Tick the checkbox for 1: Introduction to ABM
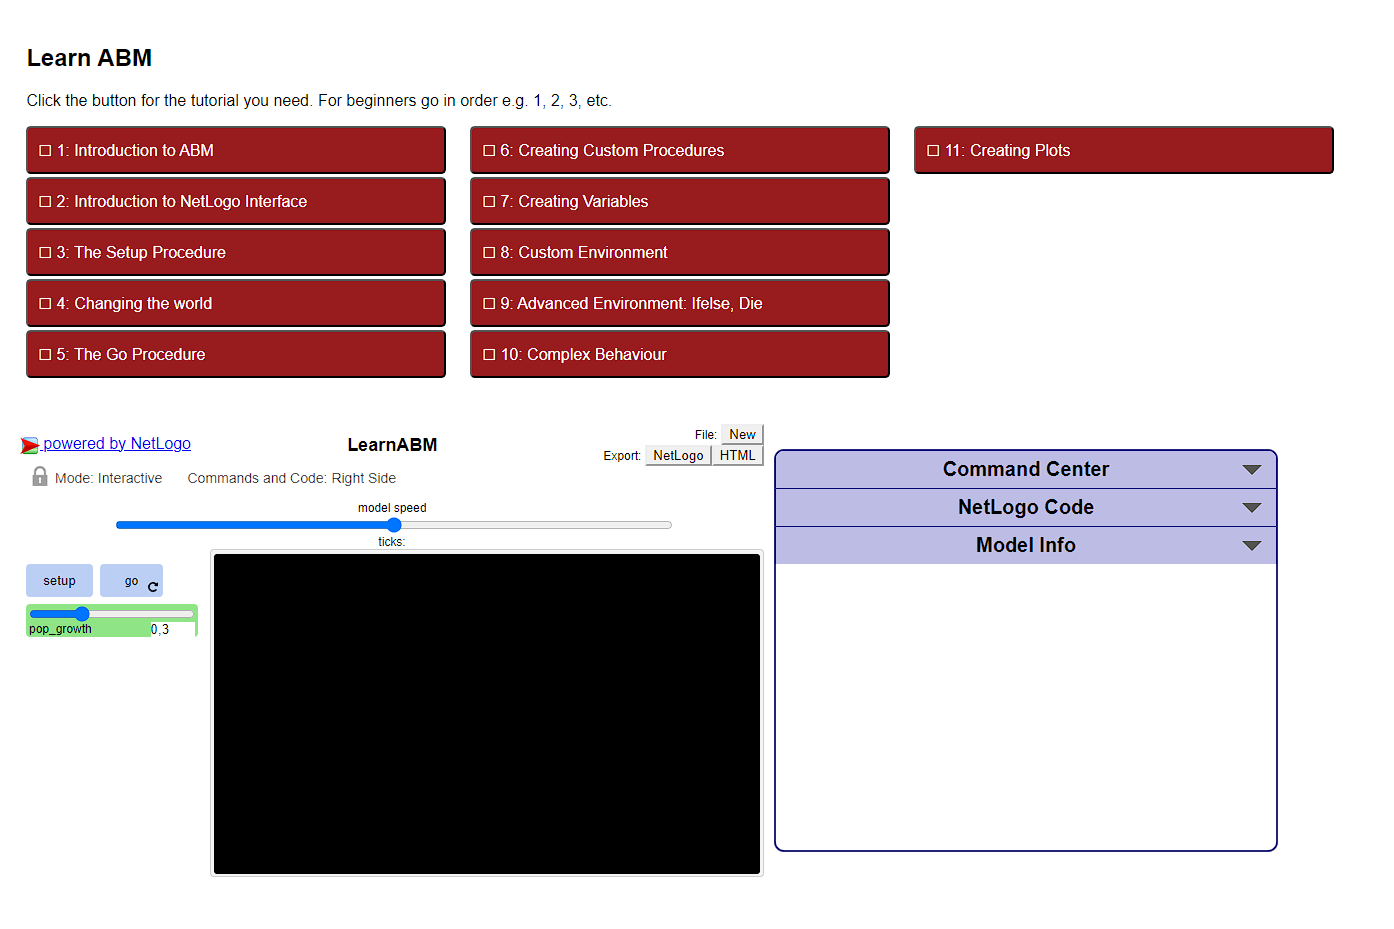Image resolution: width=1394 pixels, height=929 pixels. click(x=45, y=151)
